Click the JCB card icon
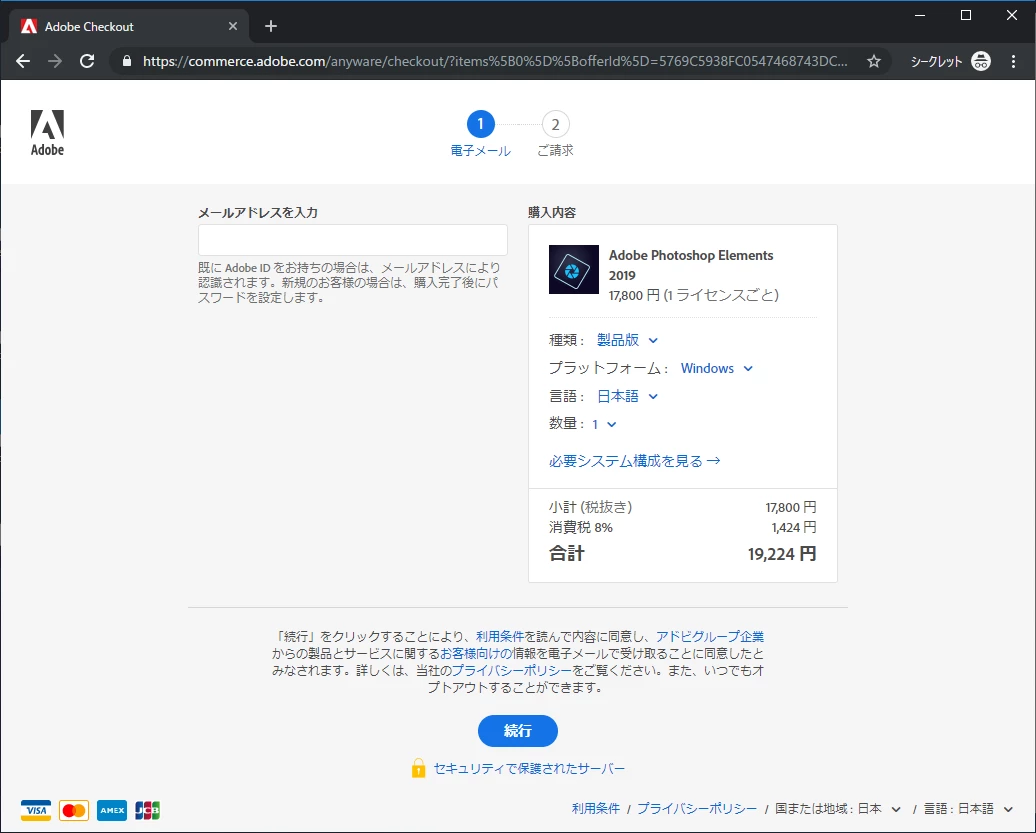 (x=147, y=810)
